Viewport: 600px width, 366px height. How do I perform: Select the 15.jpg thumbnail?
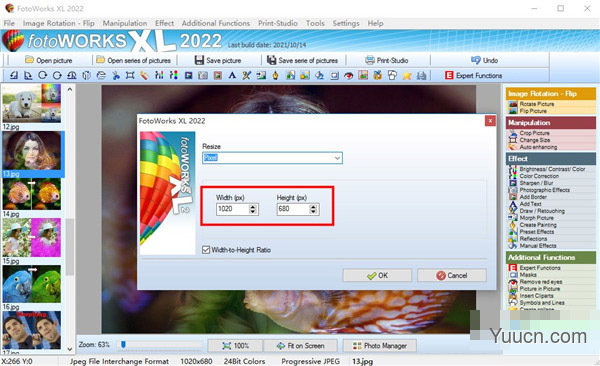[x=32, y=237]
